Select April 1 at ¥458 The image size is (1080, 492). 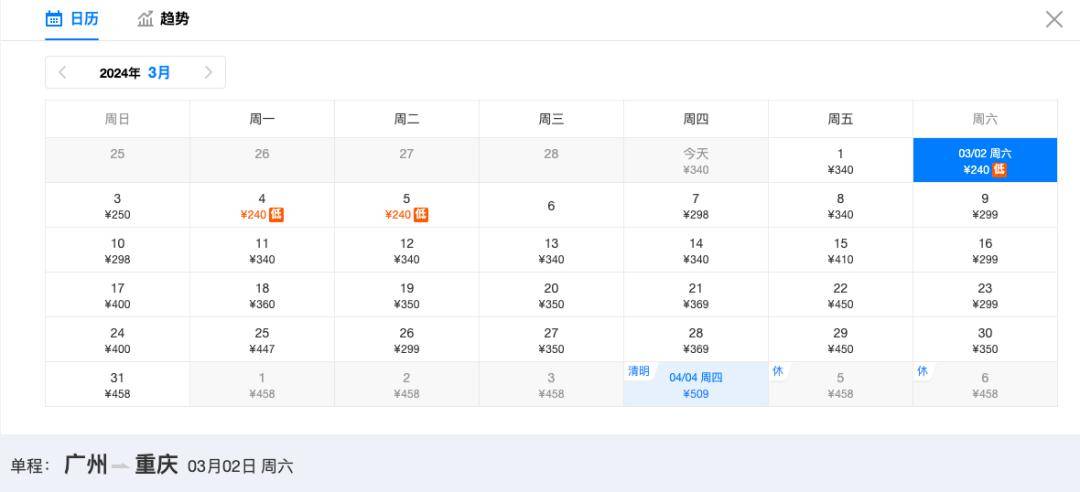point(262,385)
